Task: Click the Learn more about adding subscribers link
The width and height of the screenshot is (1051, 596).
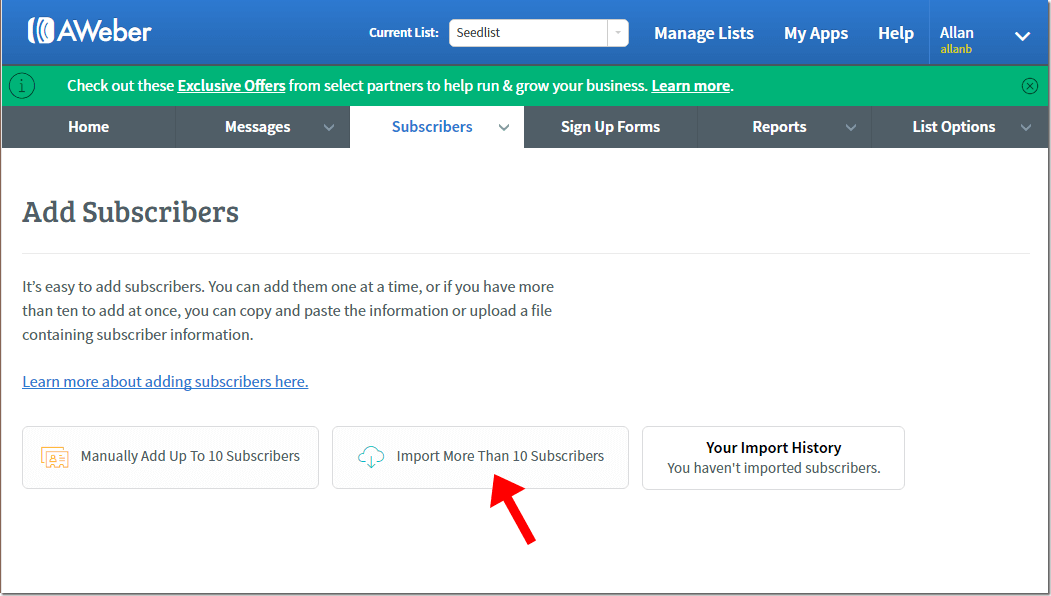Action: click(165, 381)
